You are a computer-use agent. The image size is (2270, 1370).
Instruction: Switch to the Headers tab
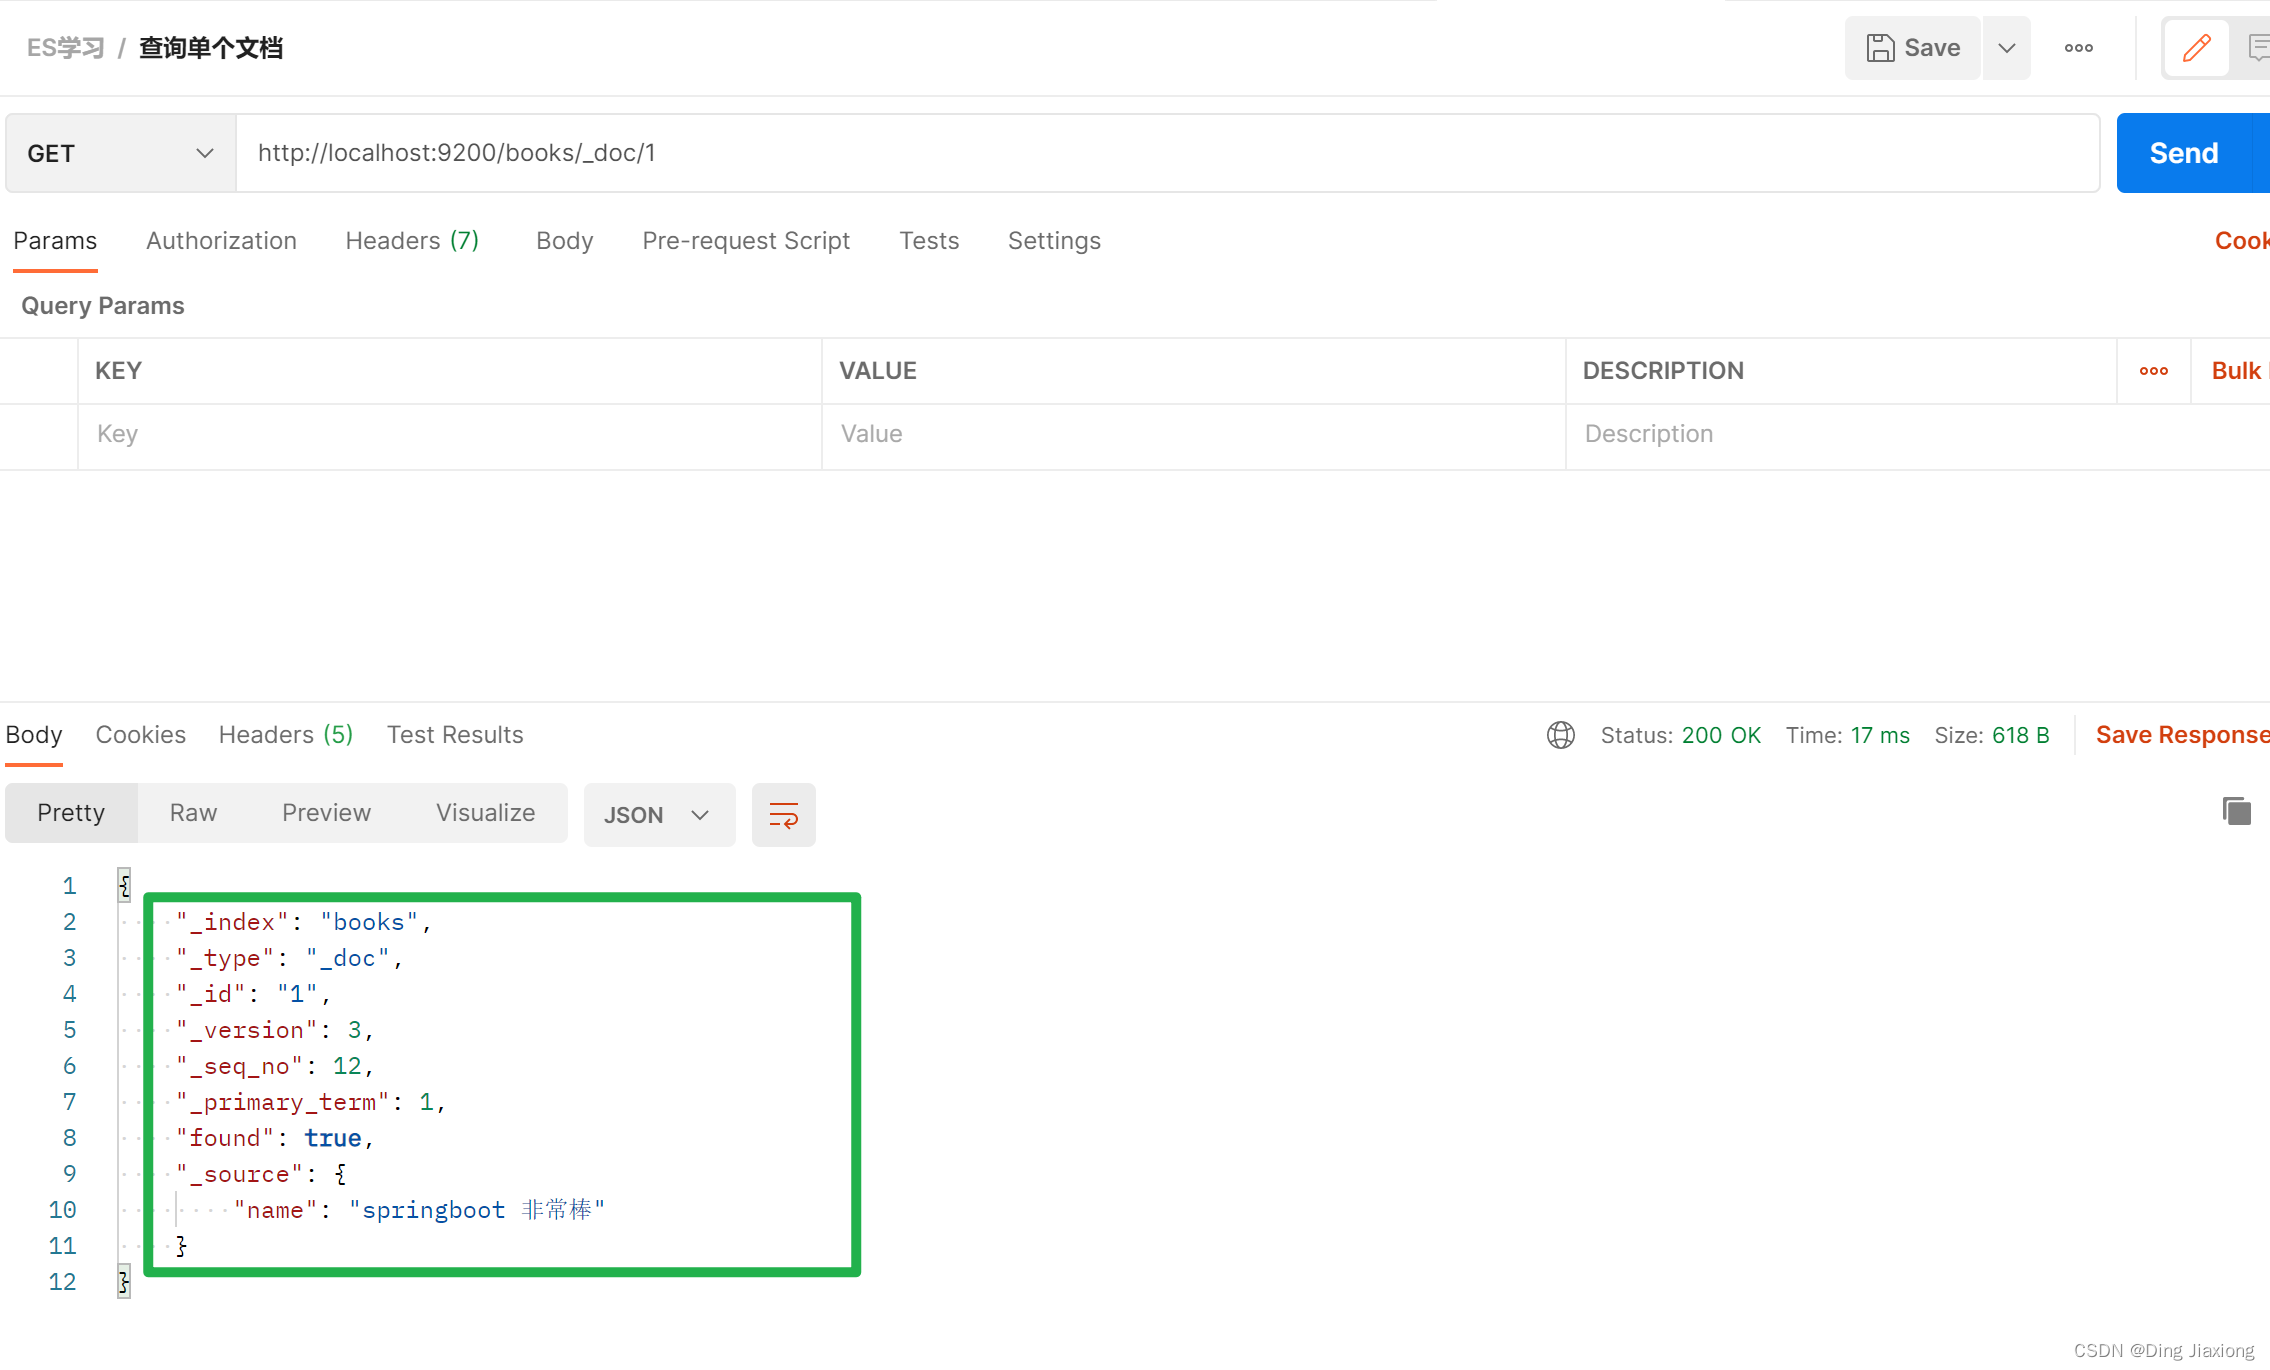click(x=410, y=240)
